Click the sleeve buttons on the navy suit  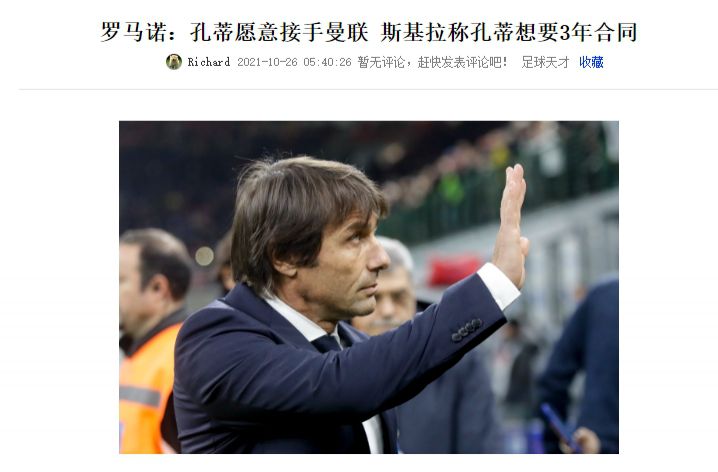pyautogui.click(x=467, y=330)
